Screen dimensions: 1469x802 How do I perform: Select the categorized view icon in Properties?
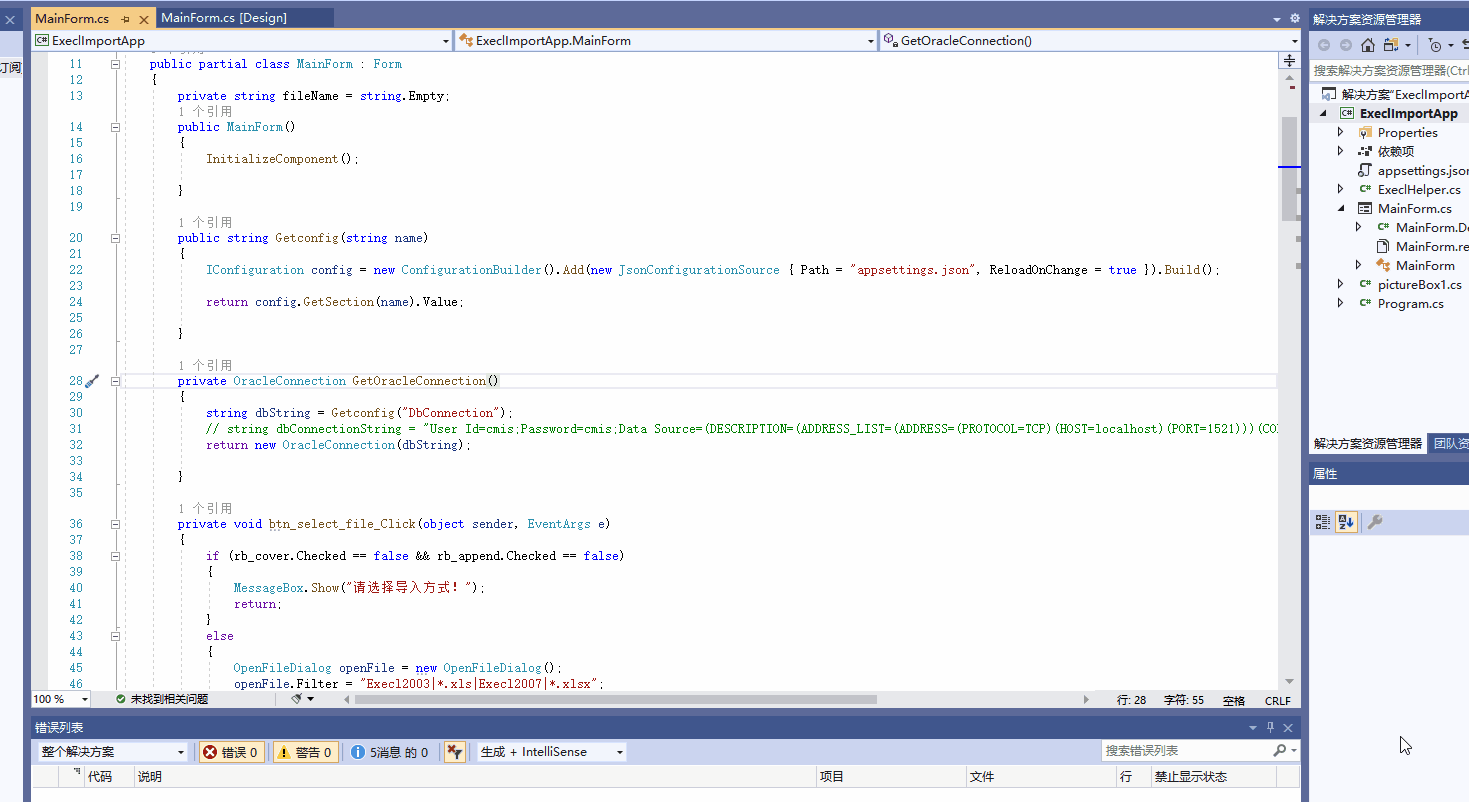[x=1323, y=522]
